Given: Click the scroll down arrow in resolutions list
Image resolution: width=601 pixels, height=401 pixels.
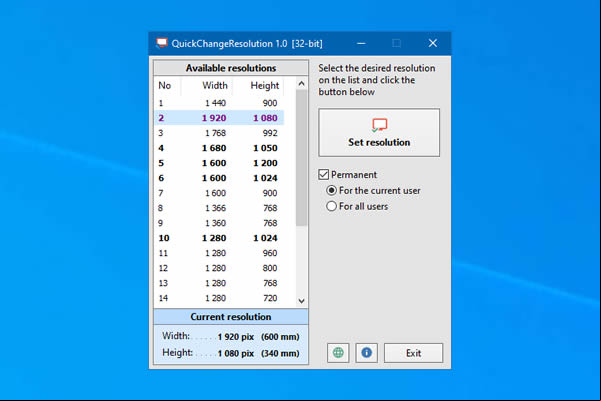Looking at the screenshot, I should click(301, 301).
